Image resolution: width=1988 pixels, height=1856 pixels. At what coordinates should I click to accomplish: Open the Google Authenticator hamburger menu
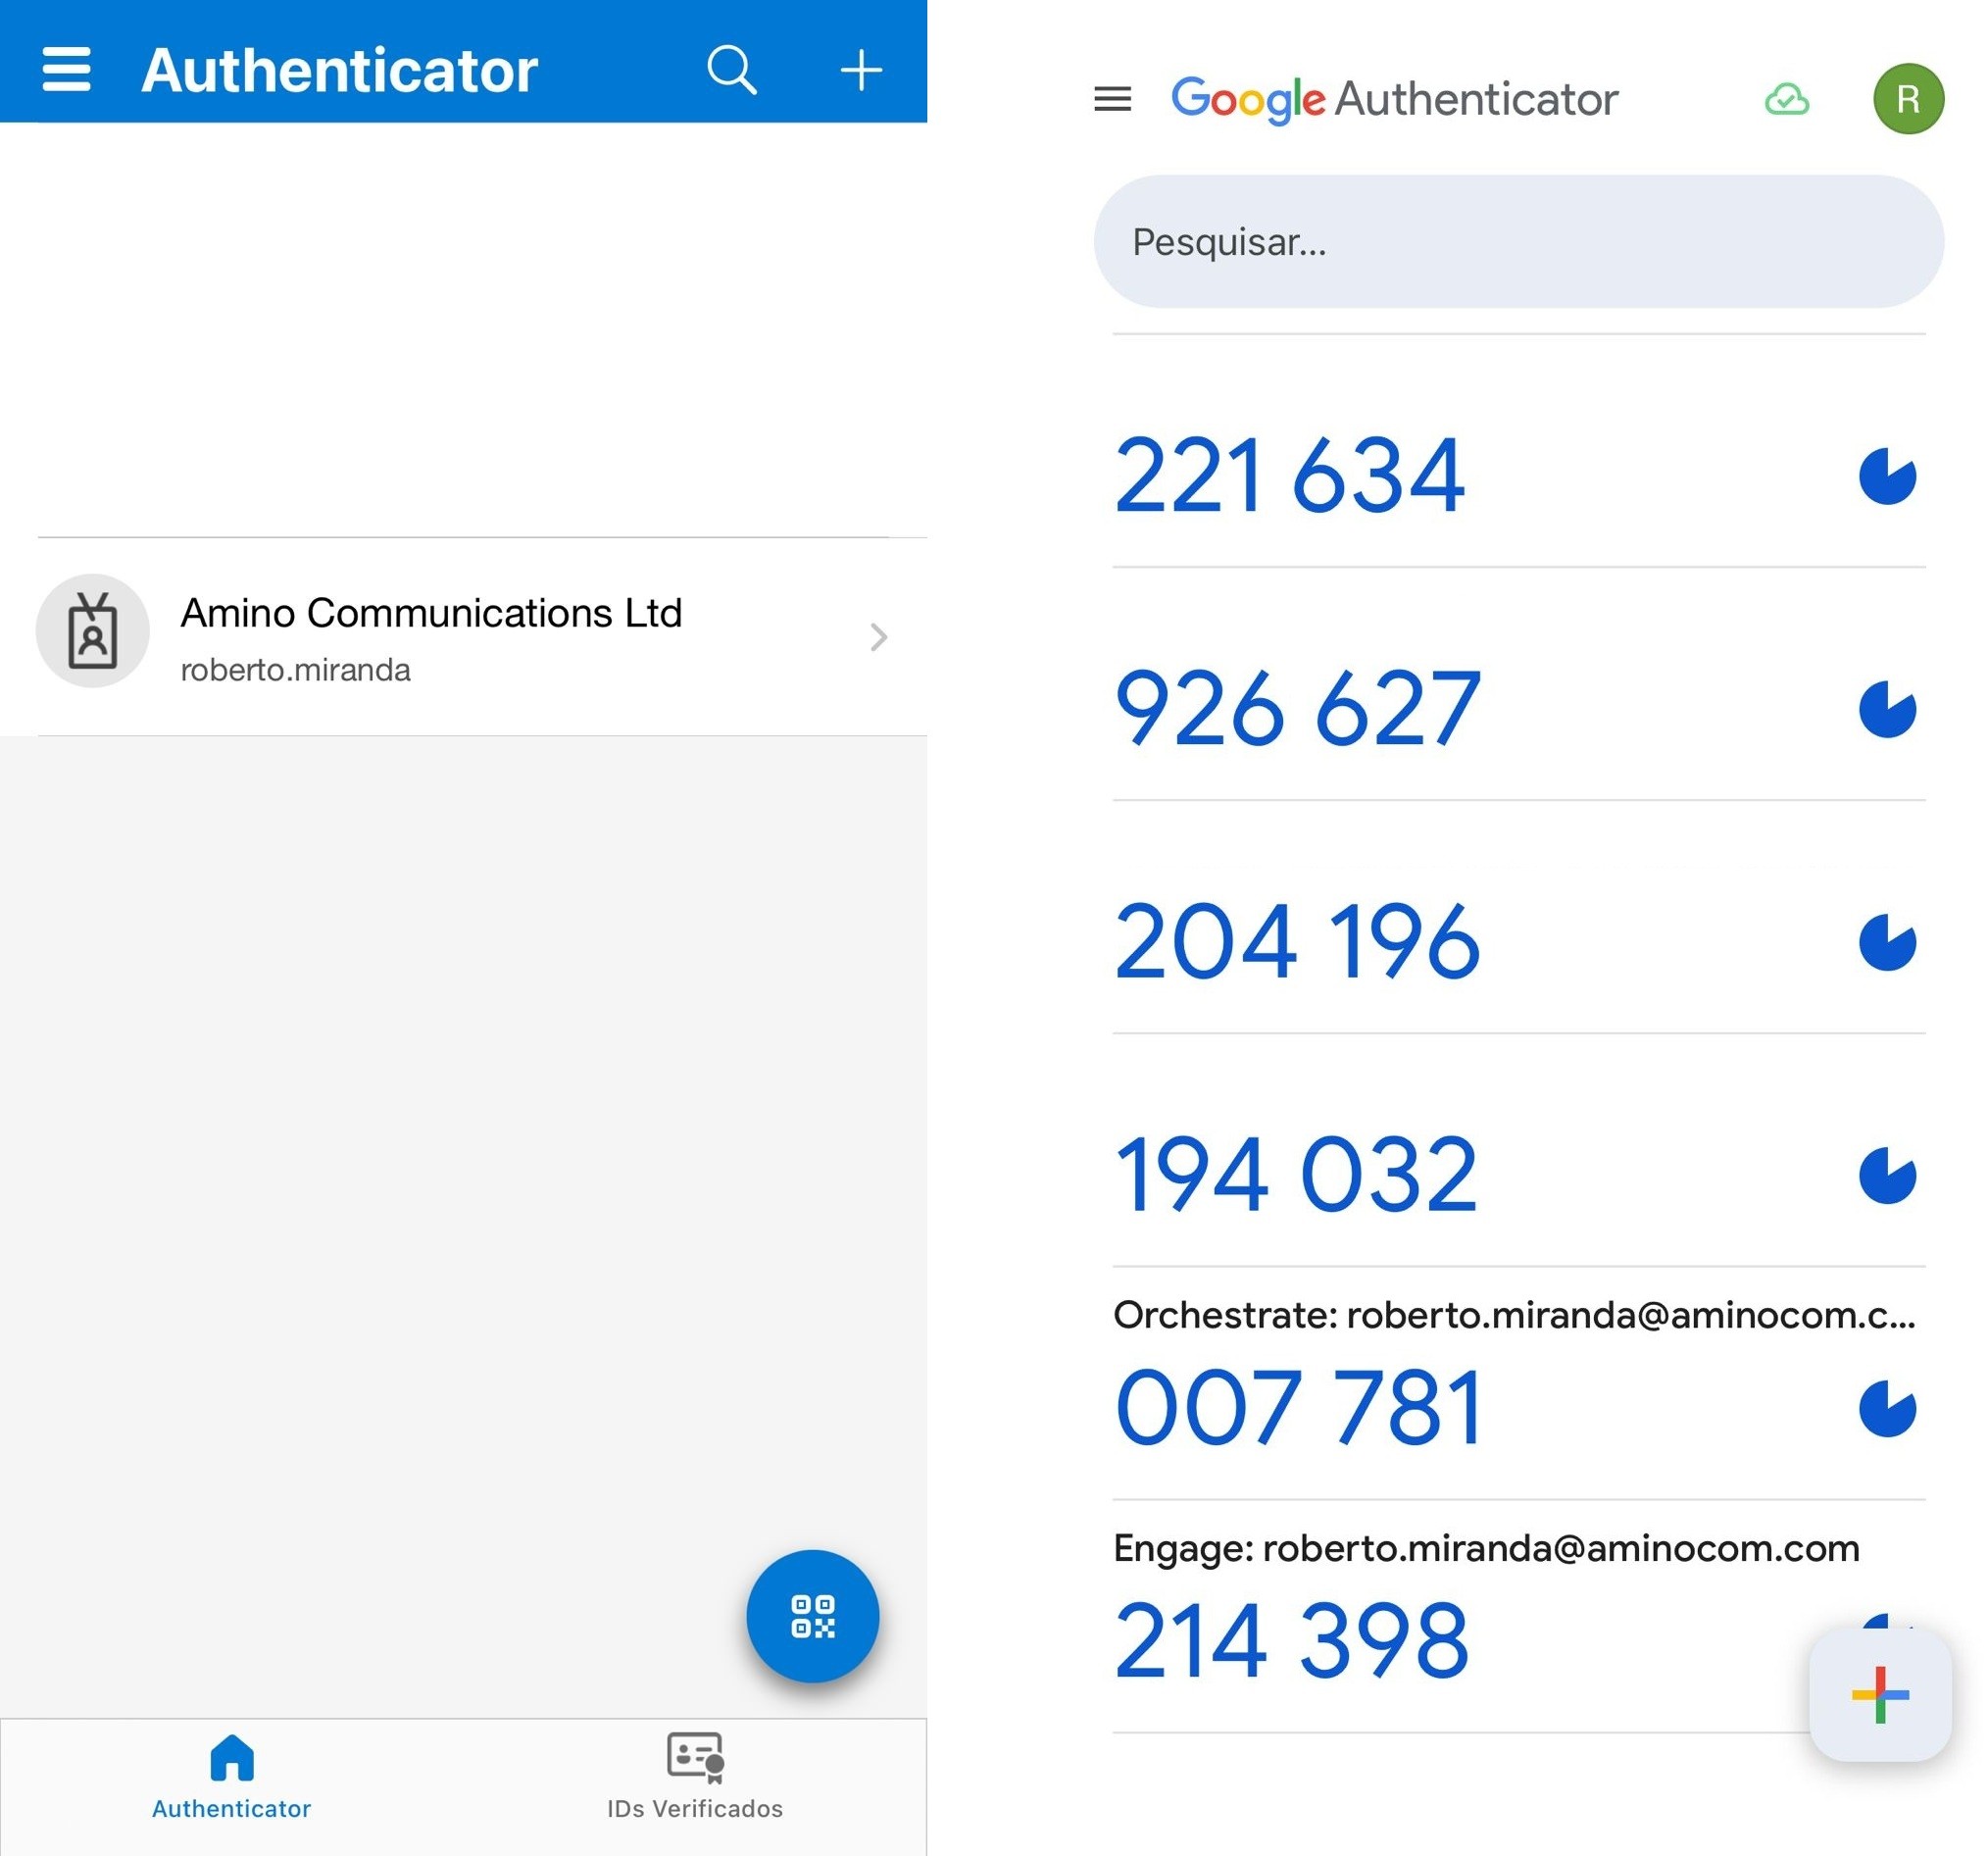pos(1112,99)
